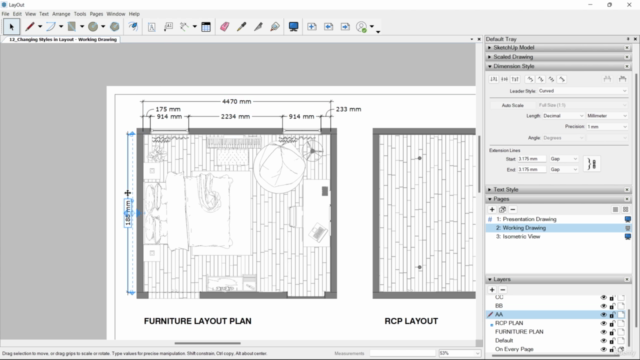Lock the RCP PLAN layer
Screen dimensions: 640x360
click(x=612, y=323)
